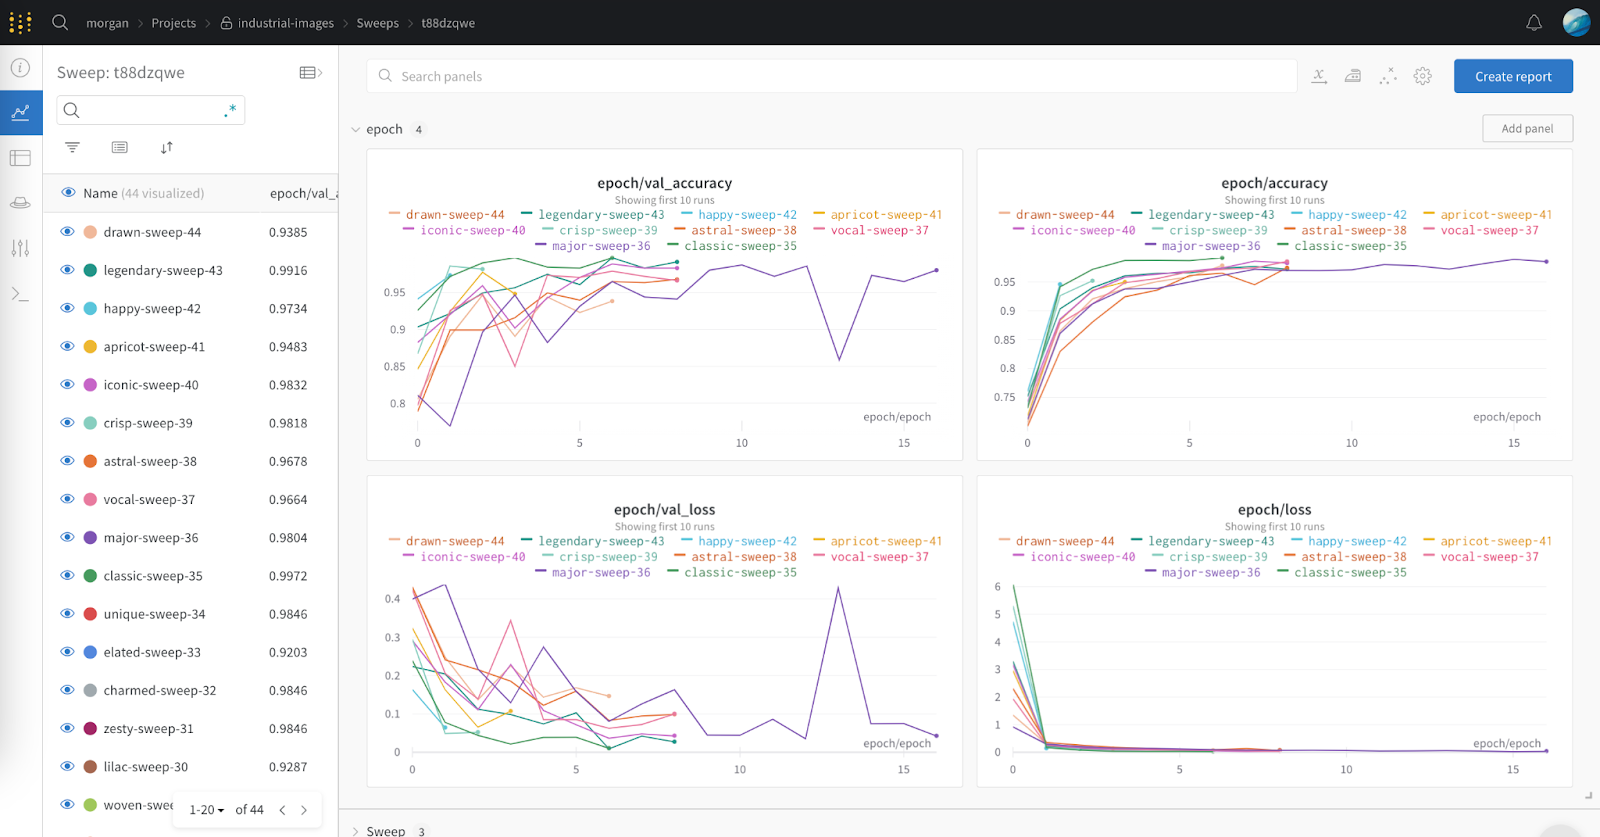1600x837 pixels.
Task: Select the epoch/loss chart title
Action: [x=1274, y=509]
